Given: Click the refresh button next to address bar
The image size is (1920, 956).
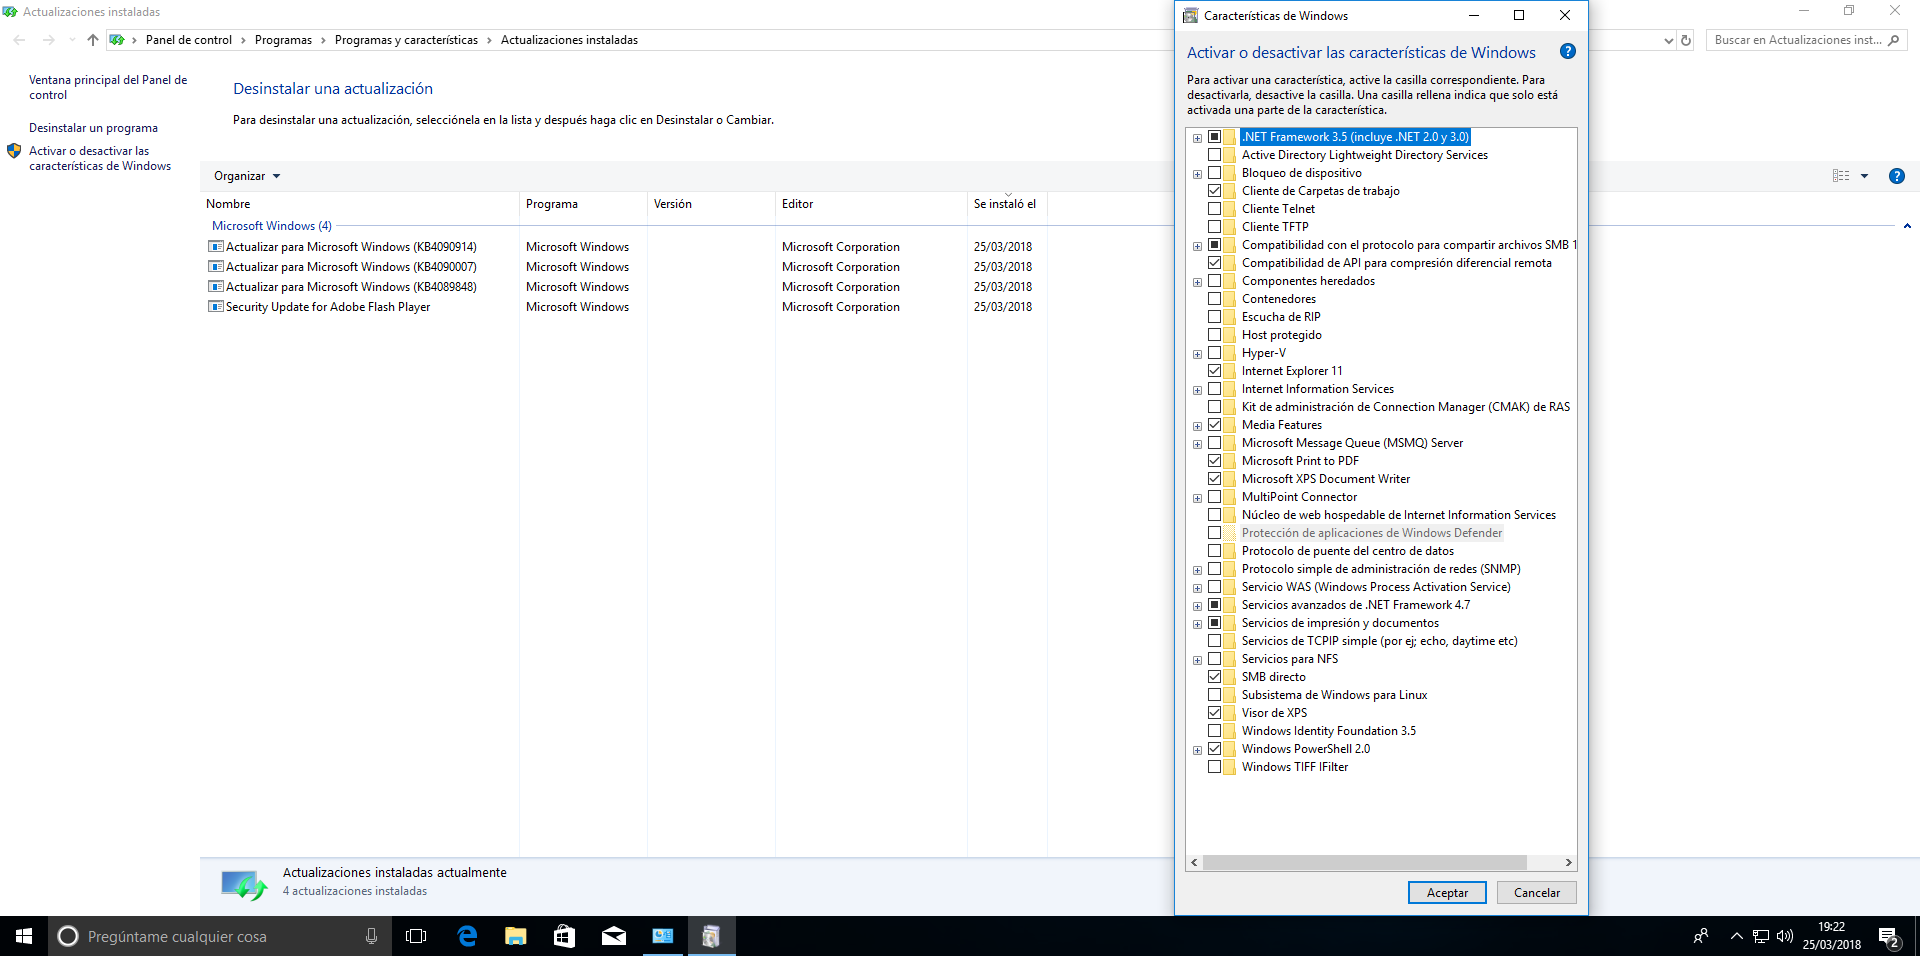Looking at the screenshot, I should (x=1686, y=40).
